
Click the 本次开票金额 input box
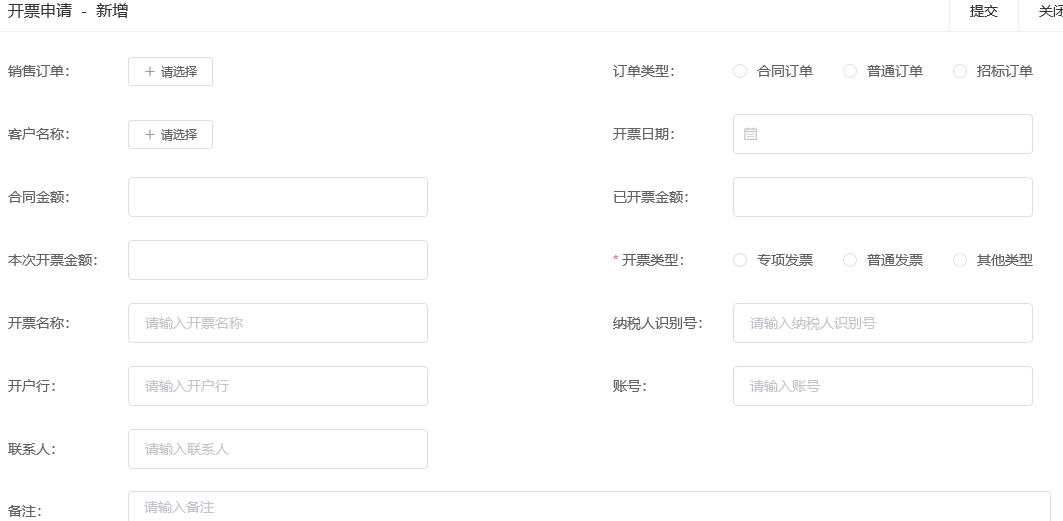(278, 260)
